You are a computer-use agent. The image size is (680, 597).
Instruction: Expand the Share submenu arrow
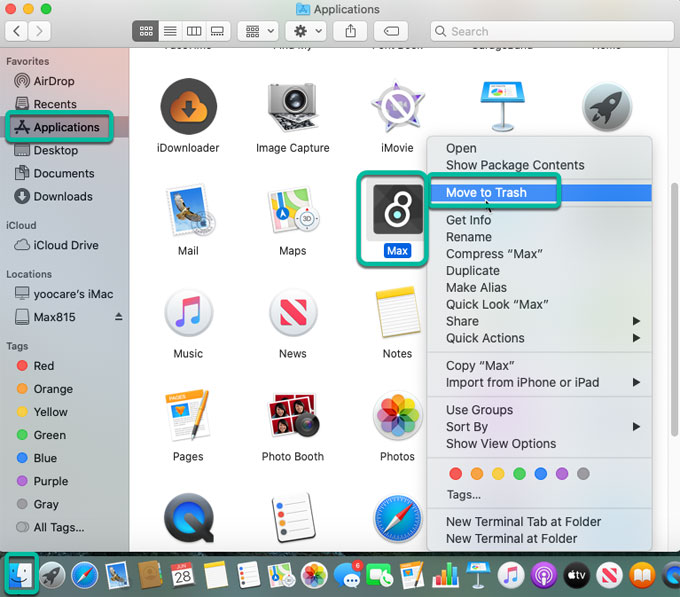[x=636, y=321]
